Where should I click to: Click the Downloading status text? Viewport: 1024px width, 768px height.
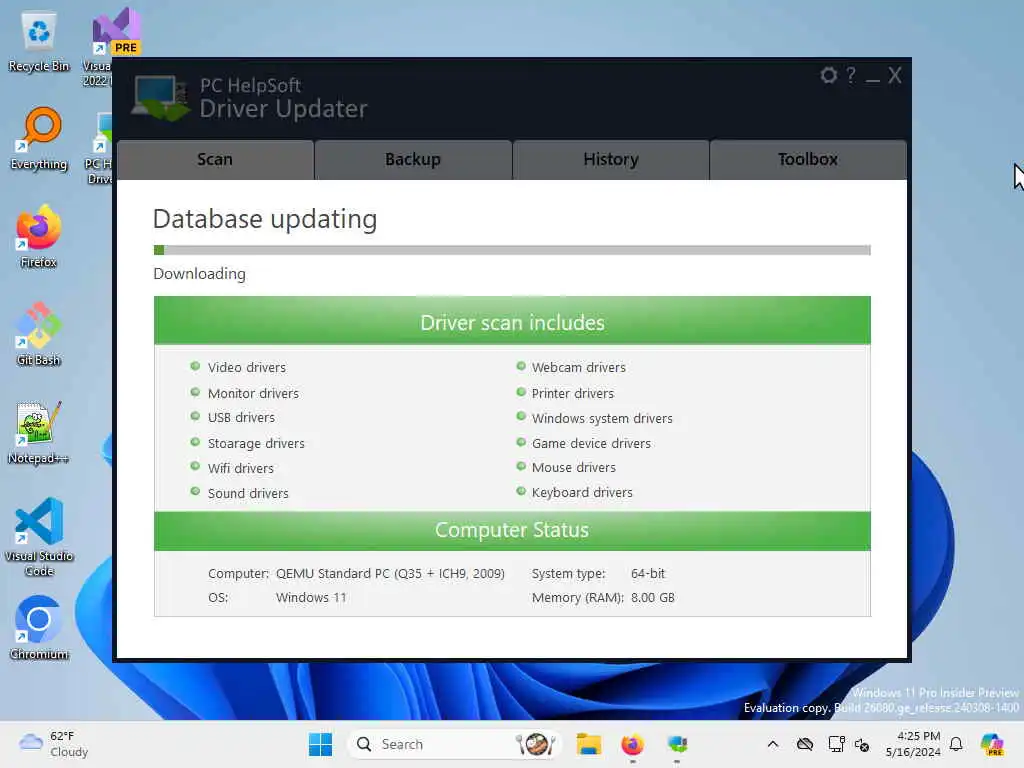click(x=199, y=274)
